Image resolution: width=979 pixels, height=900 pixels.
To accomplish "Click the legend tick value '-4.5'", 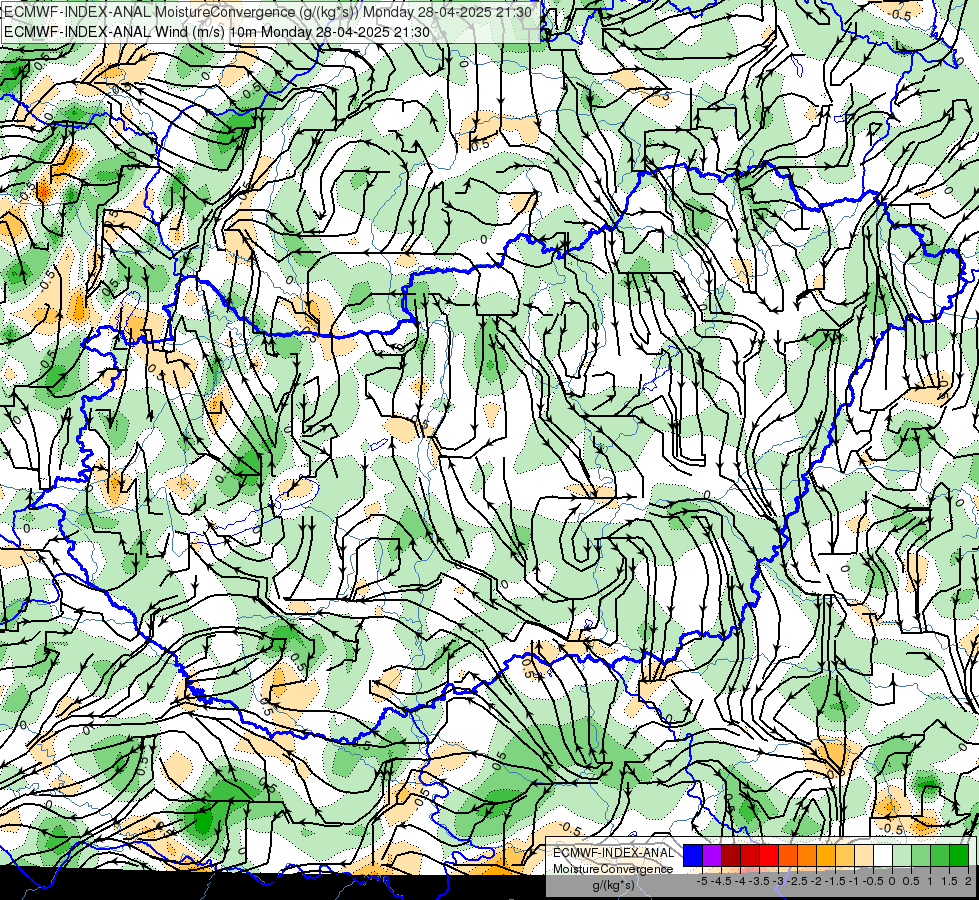I will click(x=721, y=881).
